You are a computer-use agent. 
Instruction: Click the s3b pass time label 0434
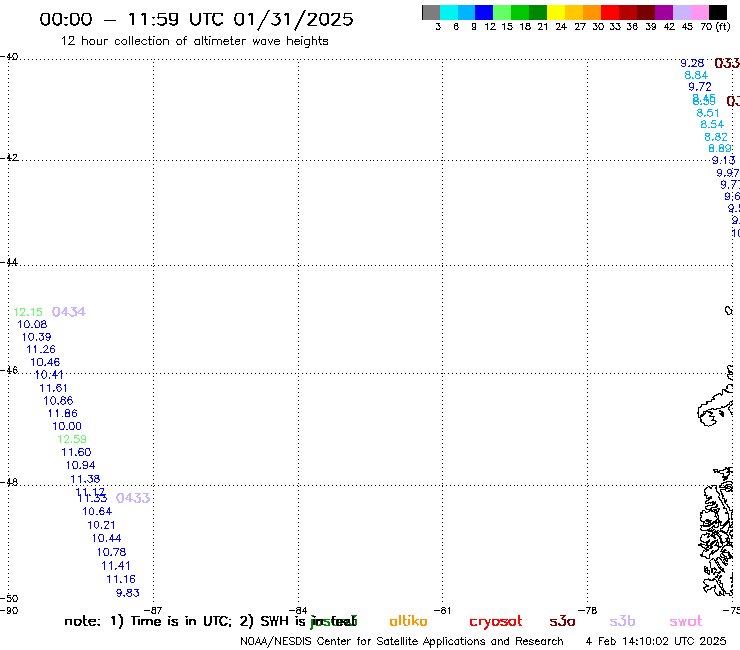(x=68, y=312)
